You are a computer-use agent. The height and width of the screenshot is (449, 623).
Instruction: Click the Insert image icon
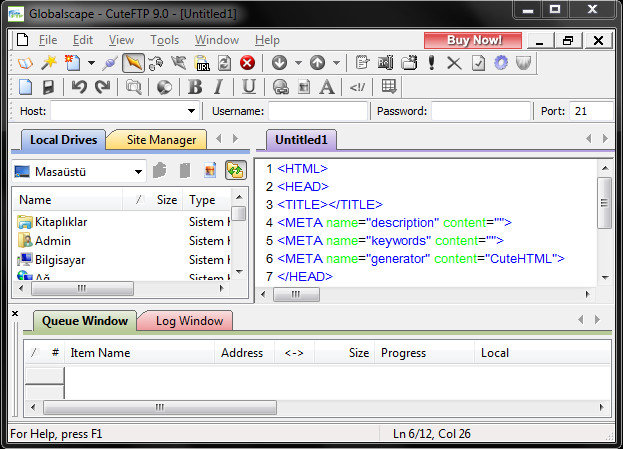[x=304, y=87]
